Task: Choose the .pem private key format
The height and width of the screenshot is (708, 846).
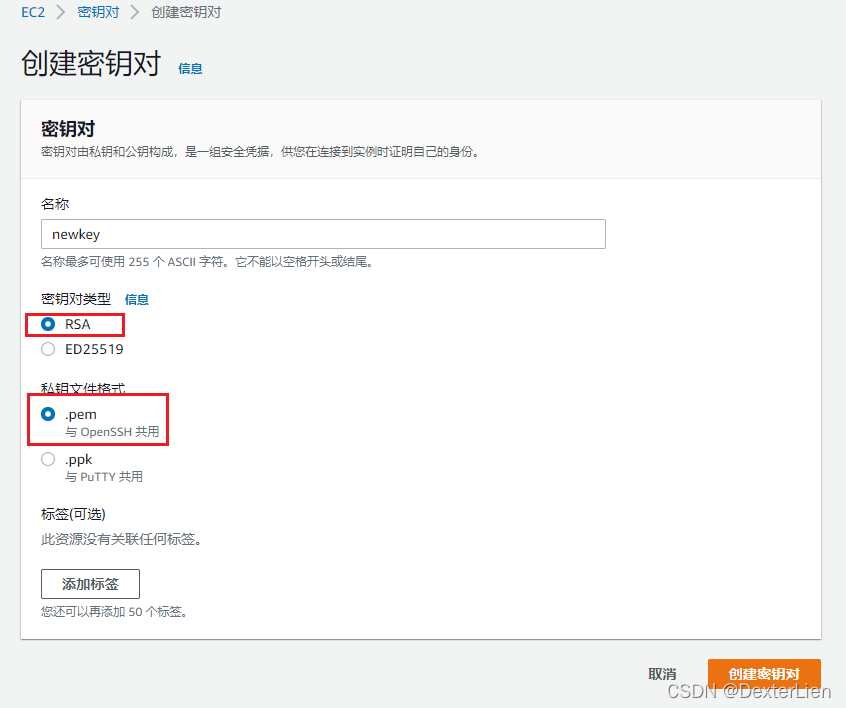Action: point(48,414)
